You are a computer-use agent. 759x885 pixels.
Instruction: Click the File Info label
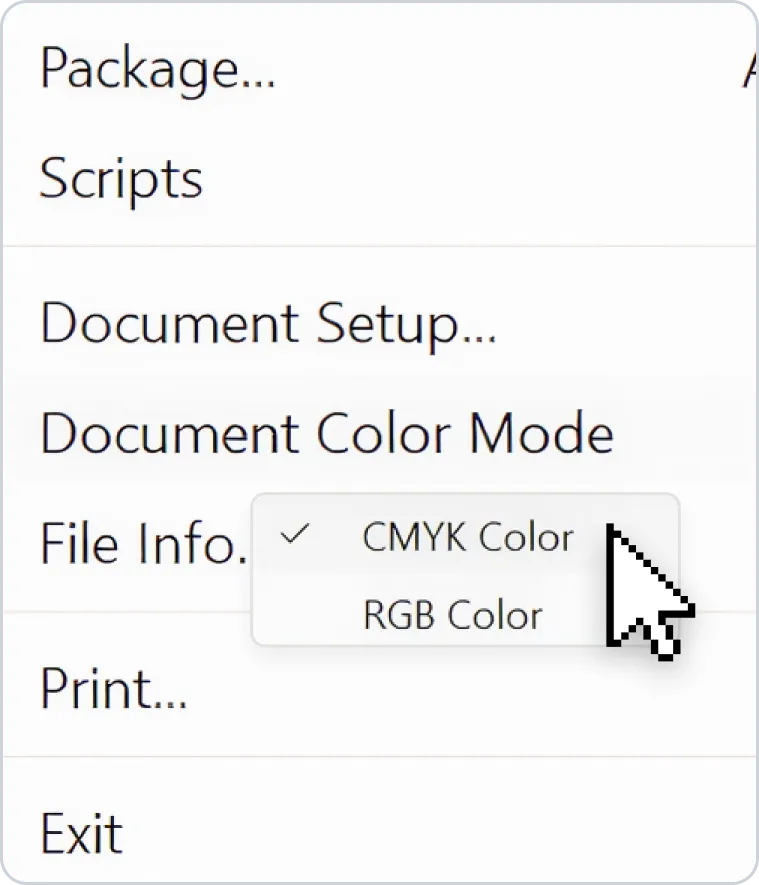(x=144, y=543)
